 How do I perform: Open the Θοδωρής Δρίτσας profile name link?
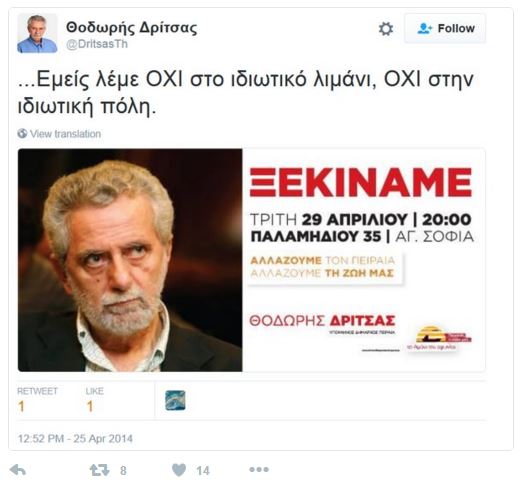(x=132, y=28)
